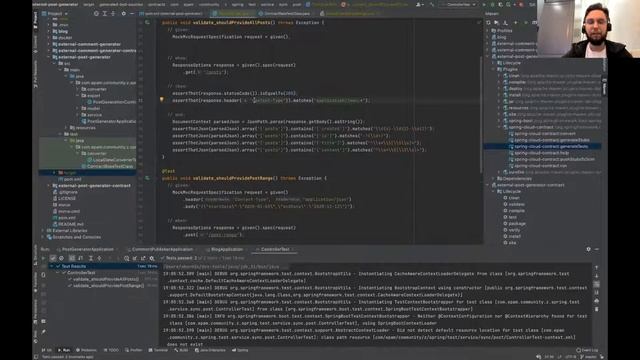Image resolution: width=640 pixels, height=360 pixels.
Task: Select ContractBaseTestClass in Project tree
Action: tap(108, 166)
